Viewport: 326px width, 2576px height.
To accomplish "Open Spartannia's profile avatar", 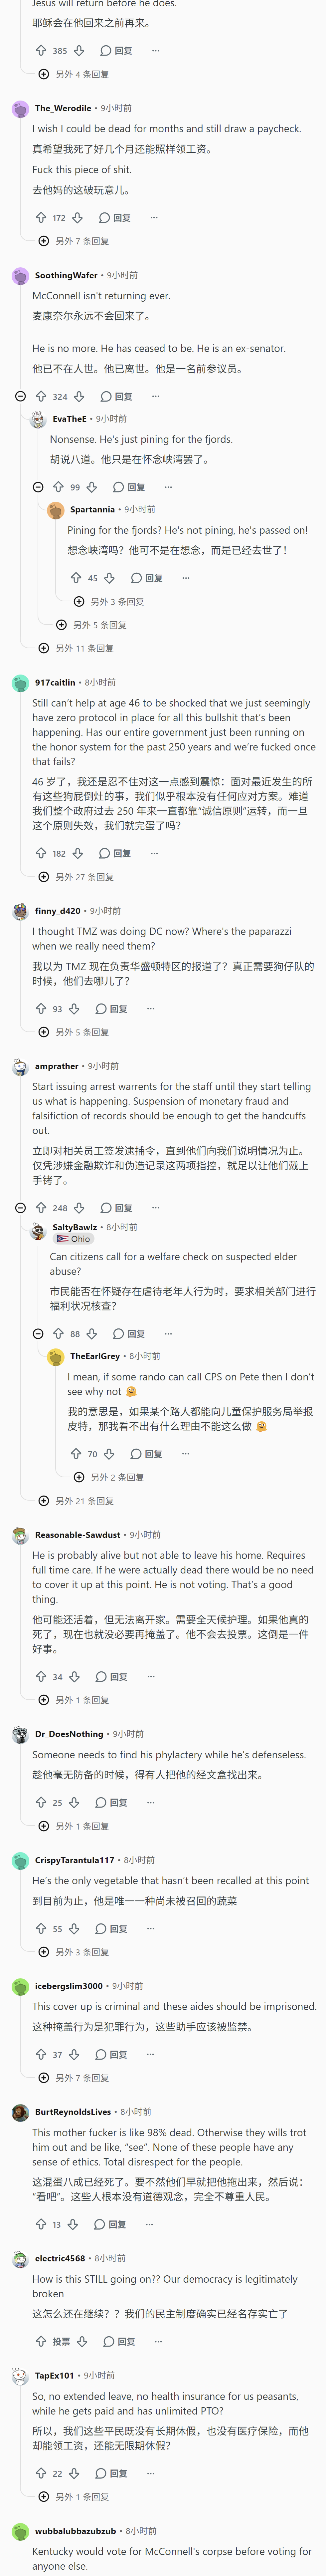I will point(56,510).
